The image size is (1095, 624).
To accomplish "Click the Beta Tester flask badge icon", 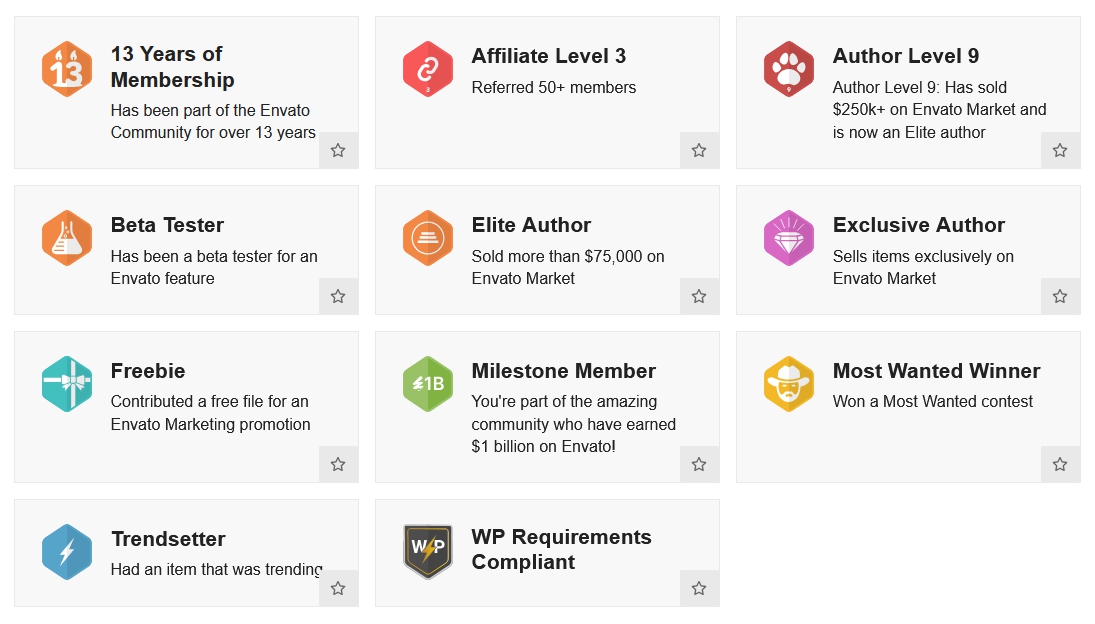I will click(67, 238).
